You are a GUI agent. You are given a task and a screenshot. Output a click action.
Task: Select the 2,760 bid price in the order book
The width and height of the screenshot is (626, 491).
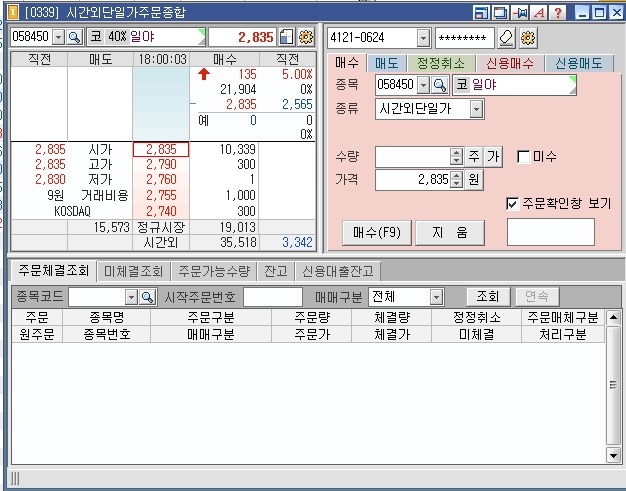tap(161, 180)
